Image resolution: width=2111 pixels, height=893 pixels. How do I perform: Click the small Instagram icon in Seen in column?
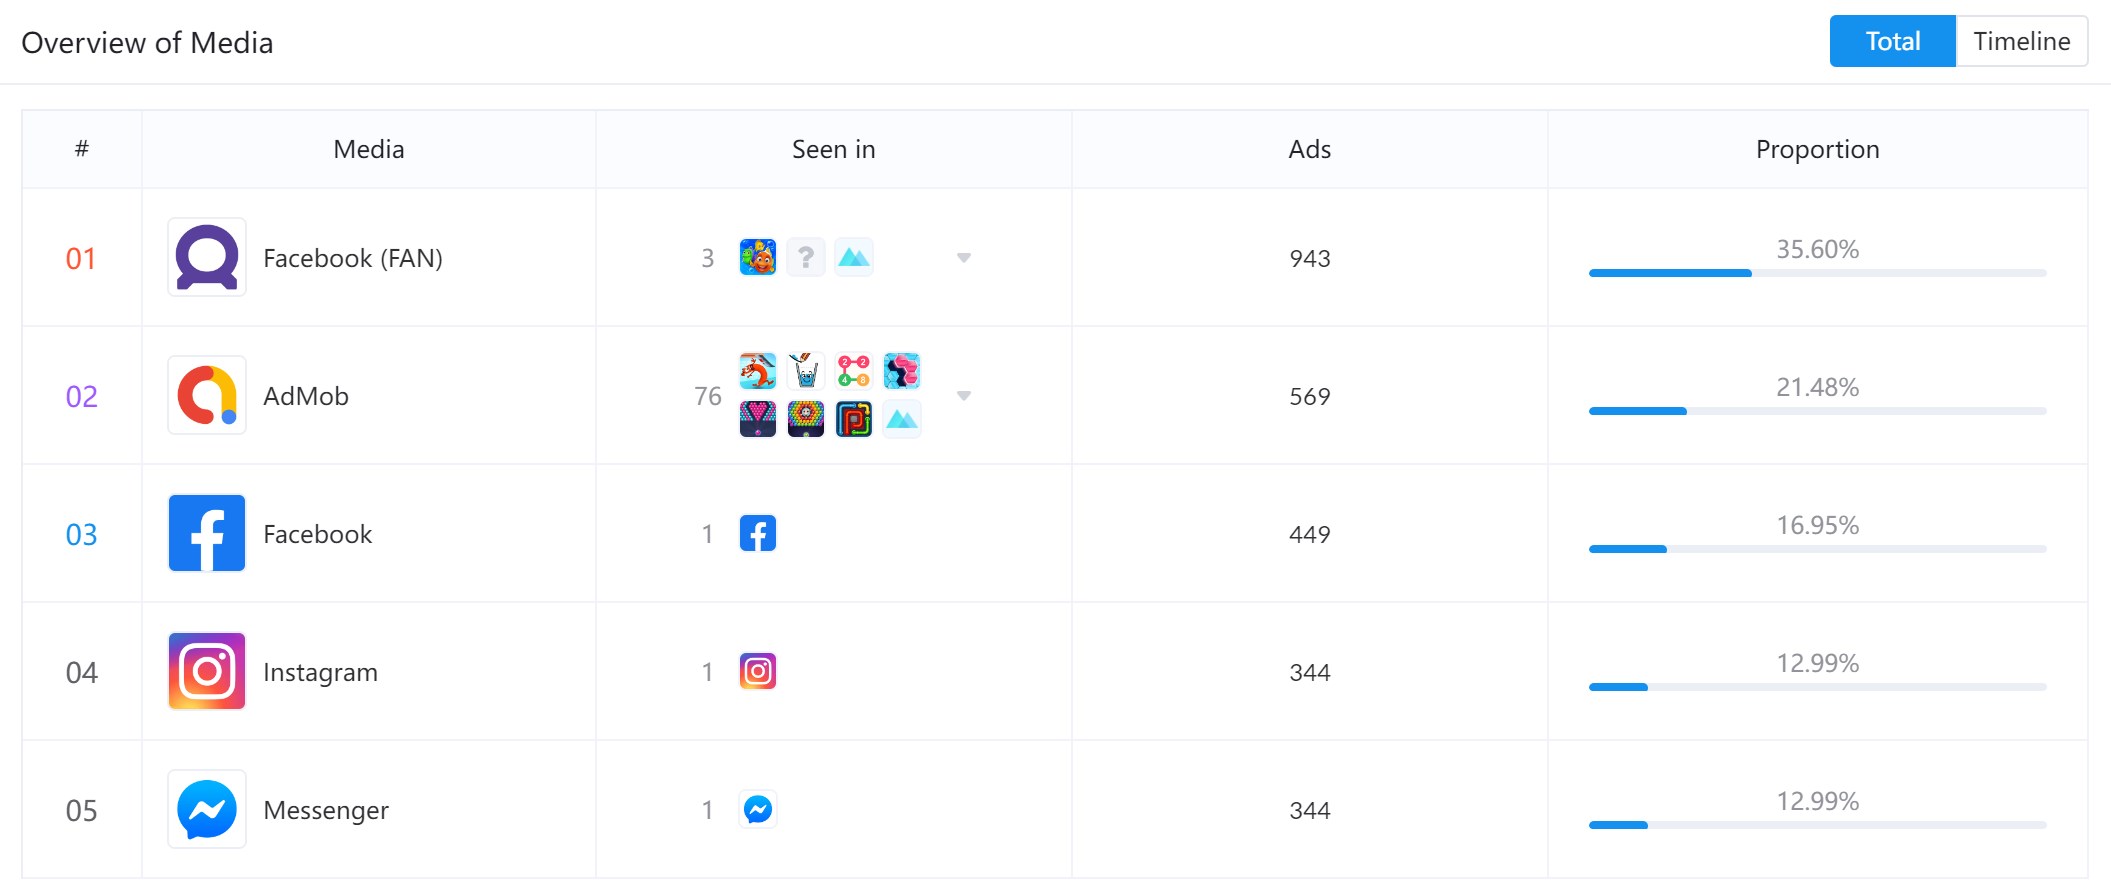[x=758, y=672]
